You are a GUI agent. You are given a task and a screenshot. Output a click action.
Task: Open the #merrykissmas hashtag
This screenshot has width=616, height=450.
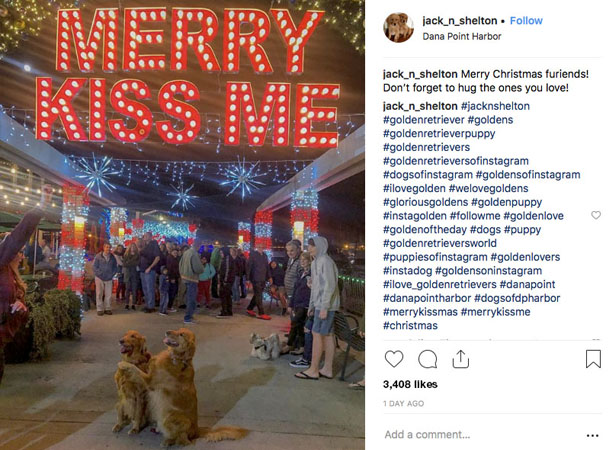coord(420,312)
